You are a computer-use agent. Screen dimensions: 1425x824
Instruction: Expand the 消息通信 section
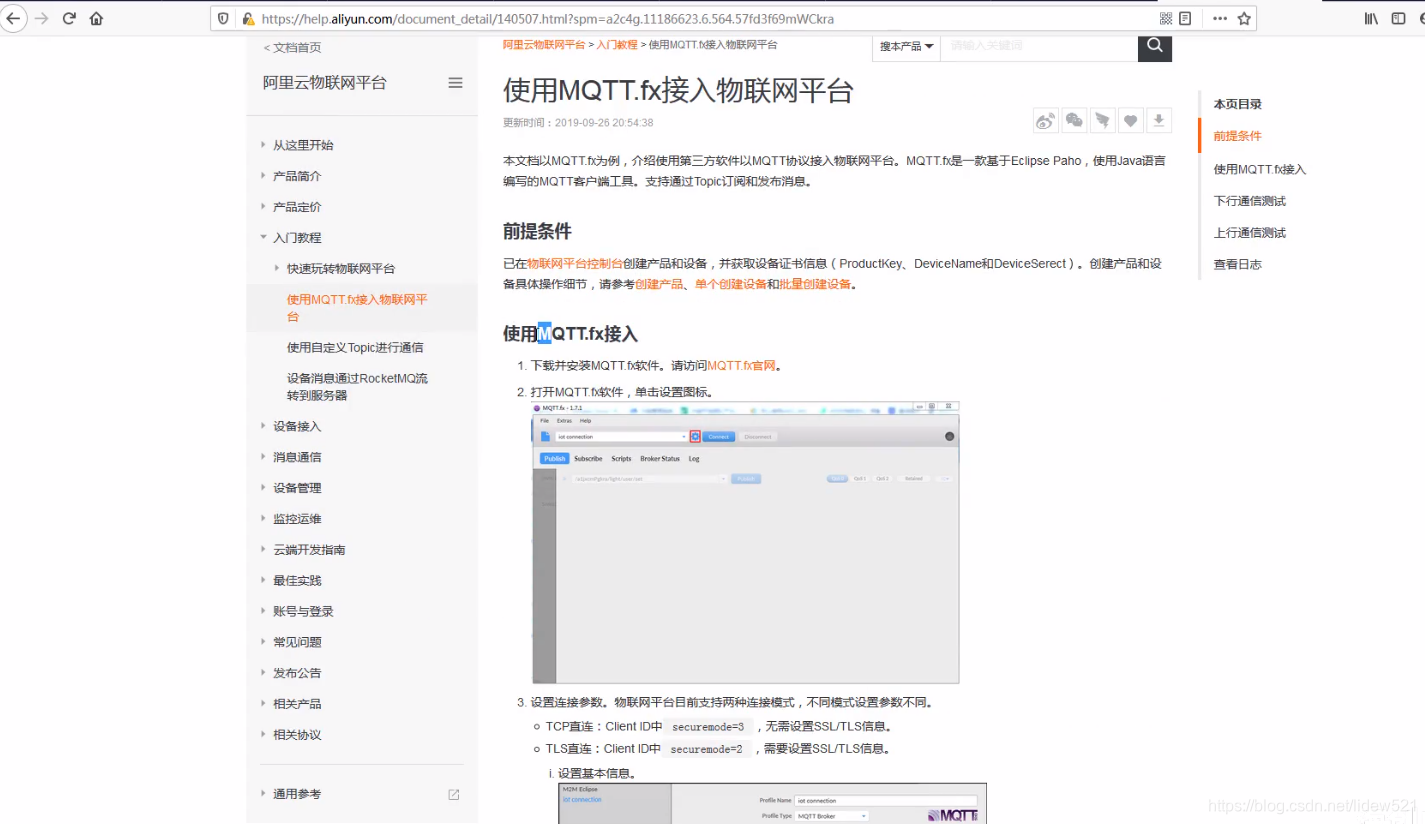pos(297,457)
